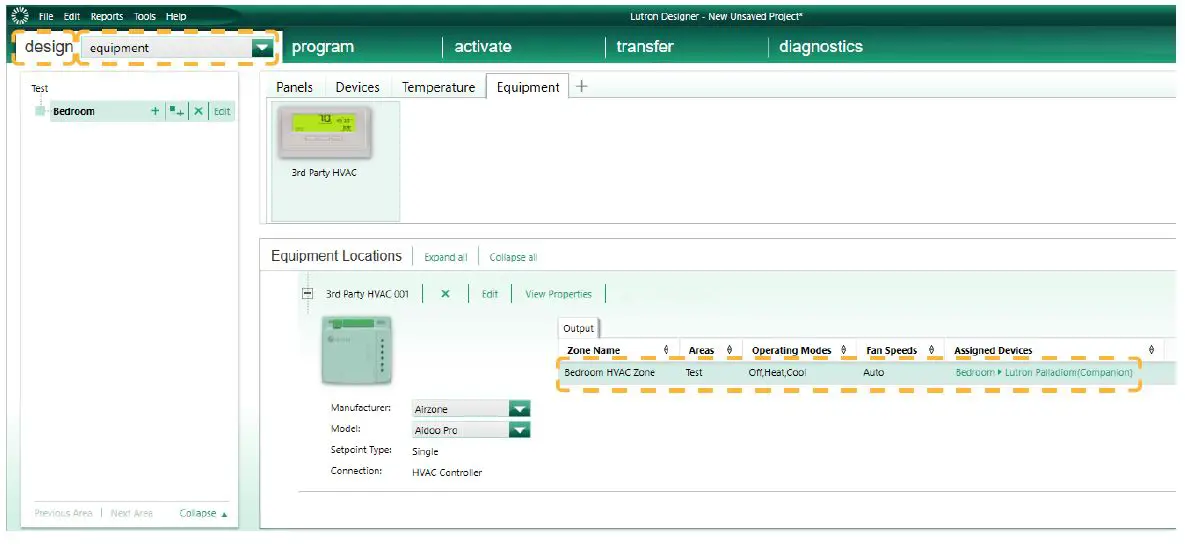
Task: Open the Devices toolbox tab
Action: (x=357, y=87)
